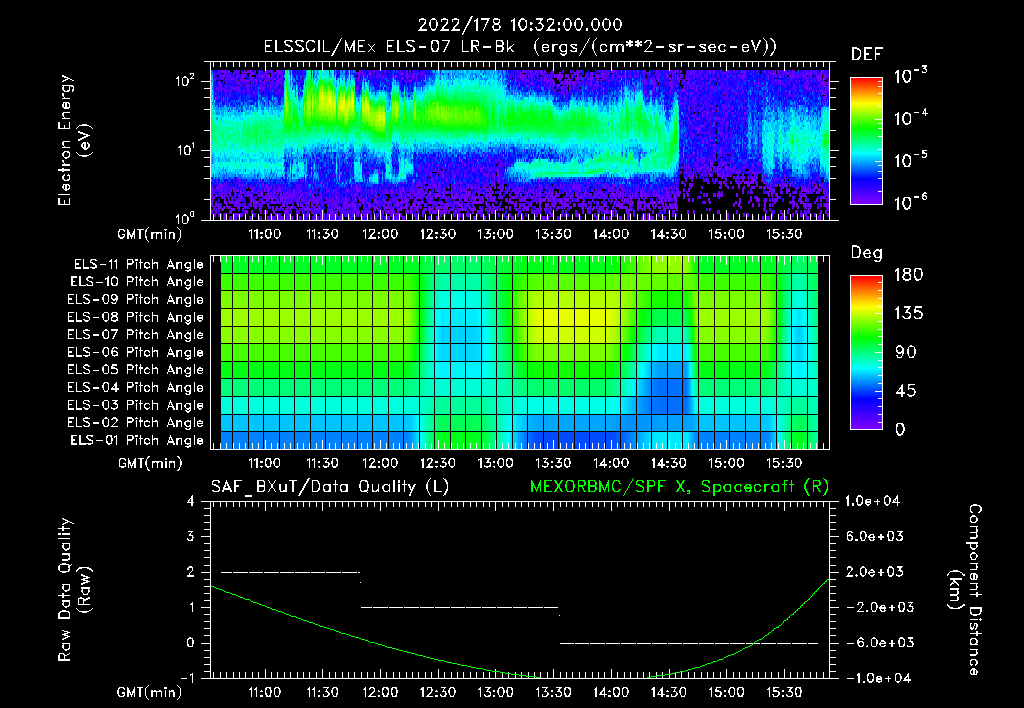Screen dimensions: 1024x708
Task: Click the 10^-6 DEF colorbar value
Action: (x=910, y=201)
